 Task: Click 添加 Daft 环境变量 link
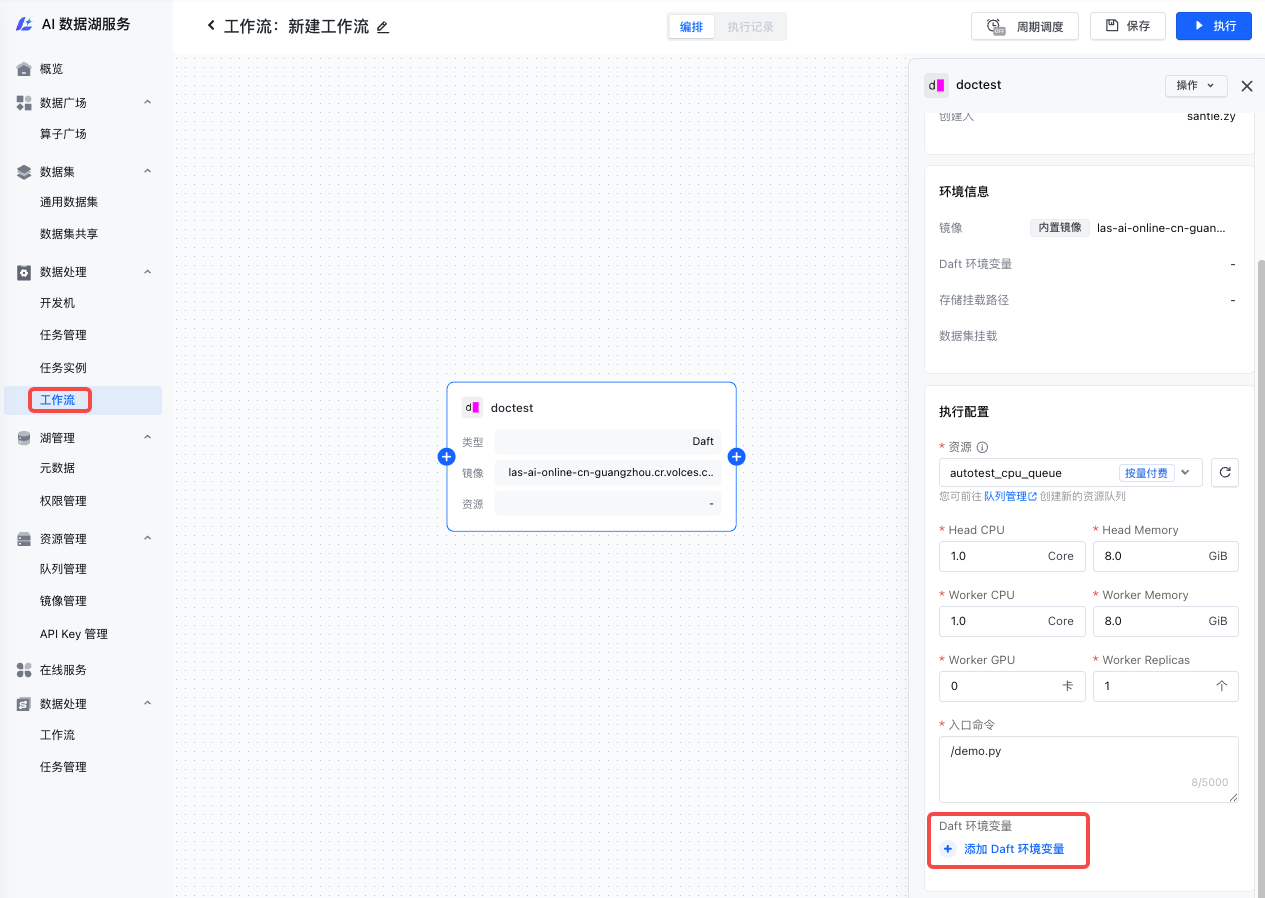coord(1014,849)
